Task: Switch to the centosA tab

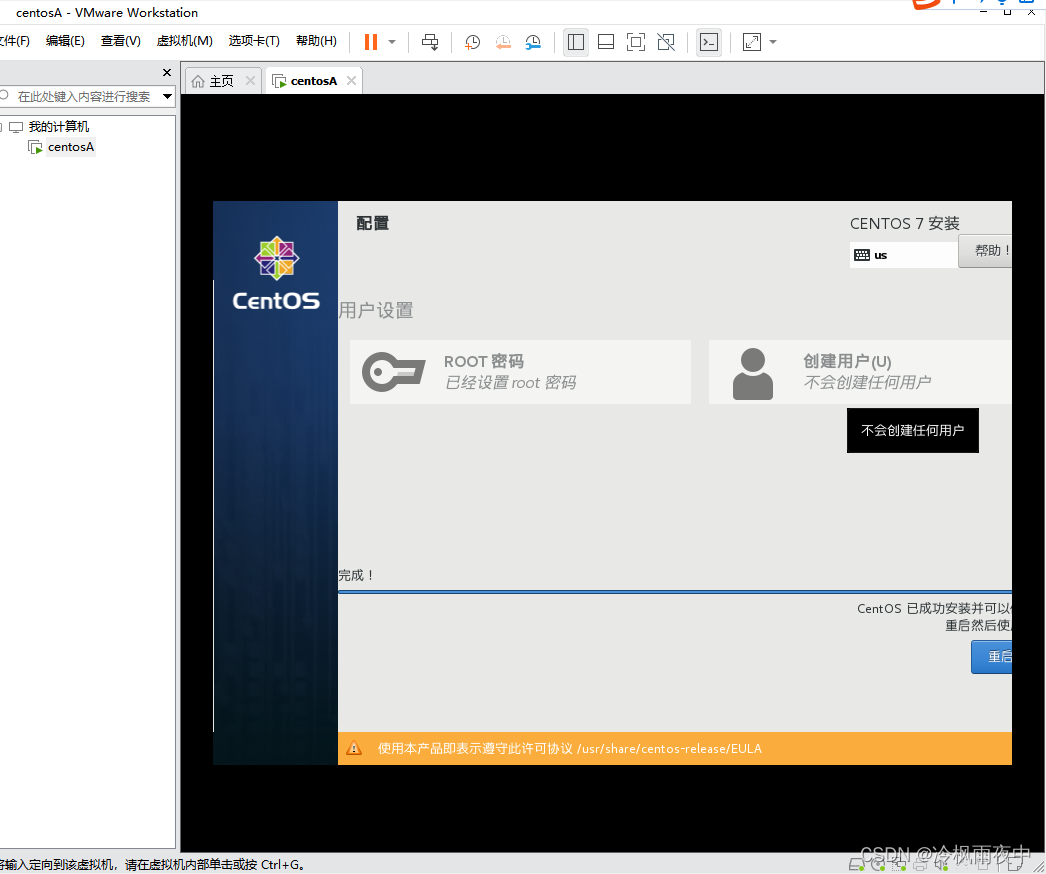Action: [x=314, y=81]
